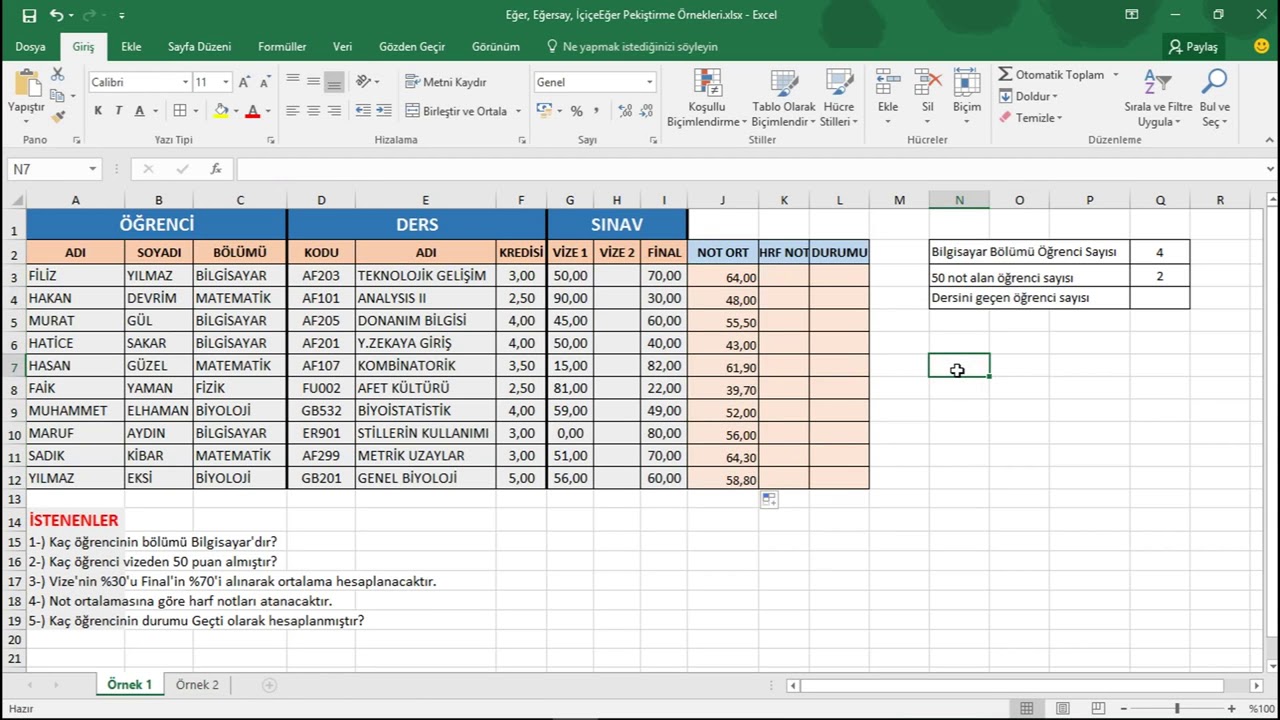Toggle top vertical alignment

click(292, 82)
